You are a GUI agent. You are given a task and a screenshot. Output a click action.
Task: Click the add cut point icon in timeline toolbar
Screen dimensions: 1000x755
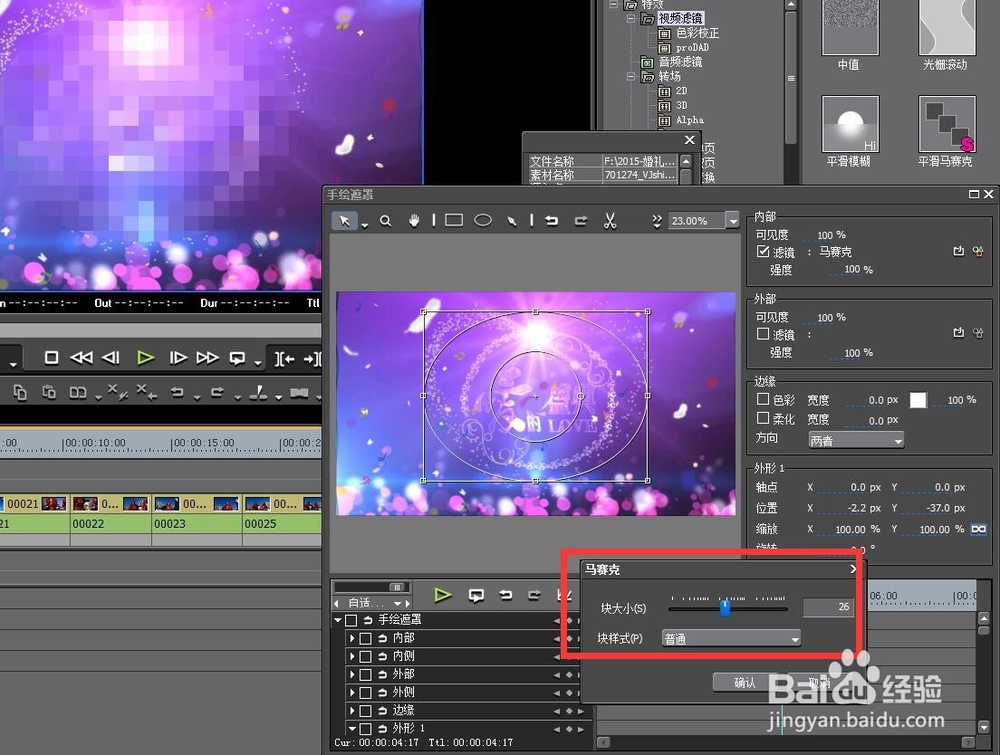tap(258, 392)
